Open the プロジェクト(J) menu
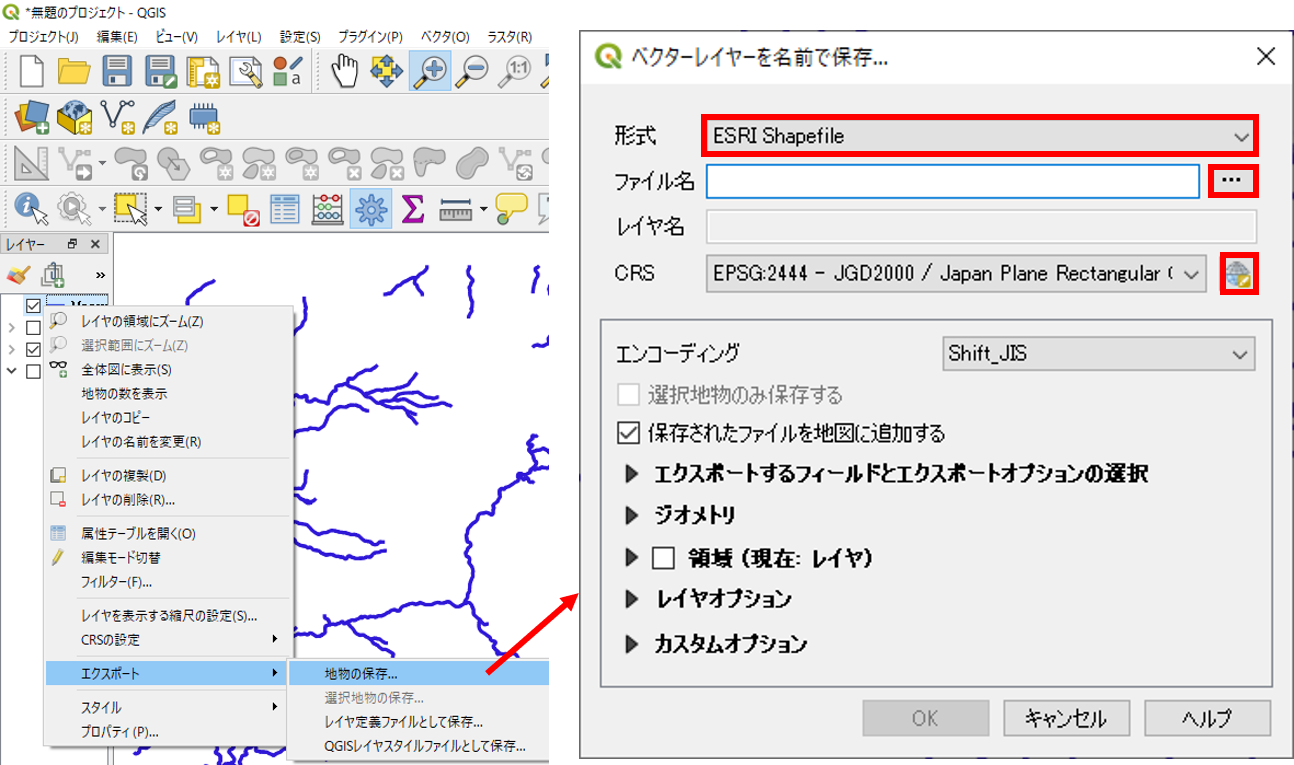1294x765 pixels. tap(43, 37)
